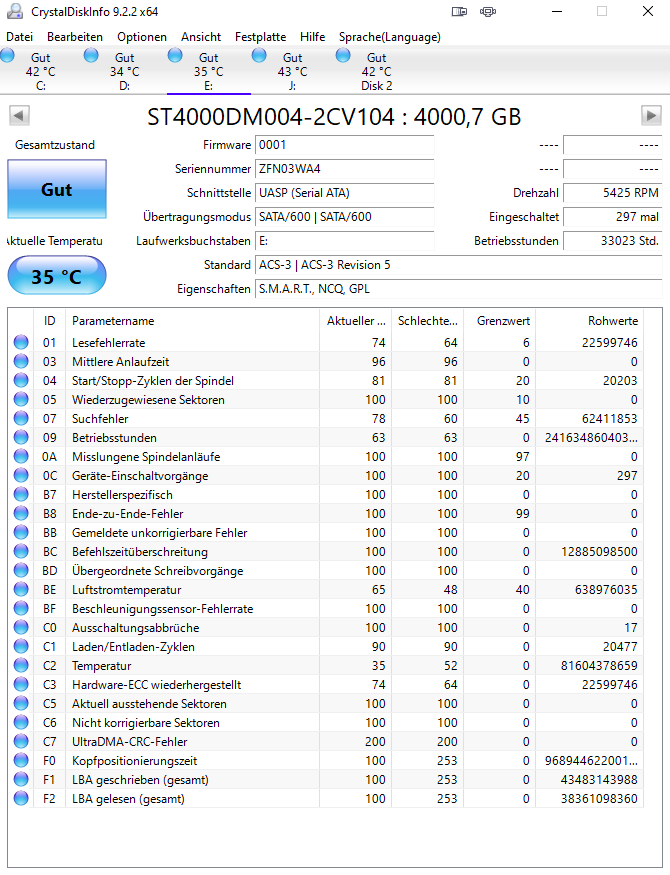Open the Datei menu
Viewport: 670px width, 875px height.
(20, 37)
